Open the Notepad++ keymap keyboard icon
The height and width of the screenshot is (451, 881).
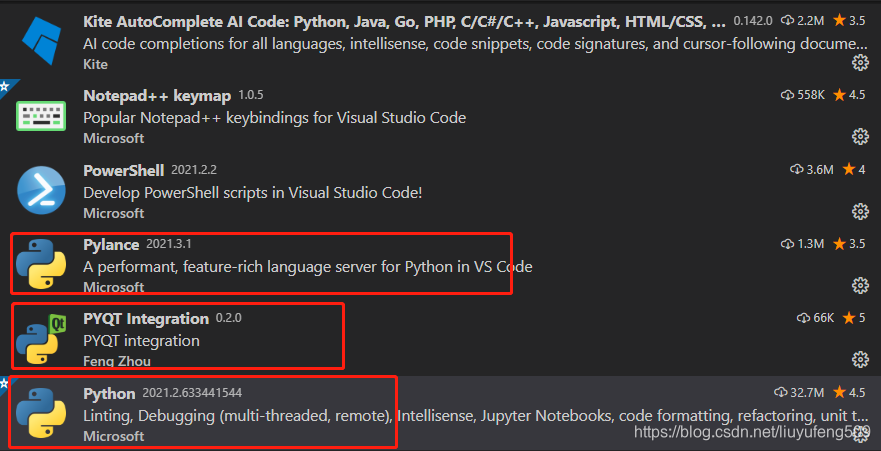click(41, 116)
